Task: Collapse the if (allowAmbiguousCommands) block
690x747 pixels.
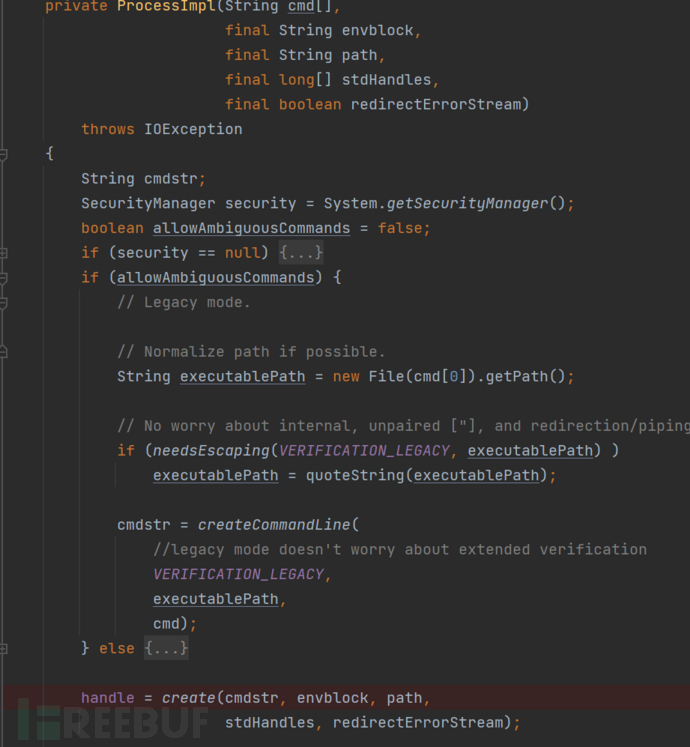Action: (x=4, y=278)
